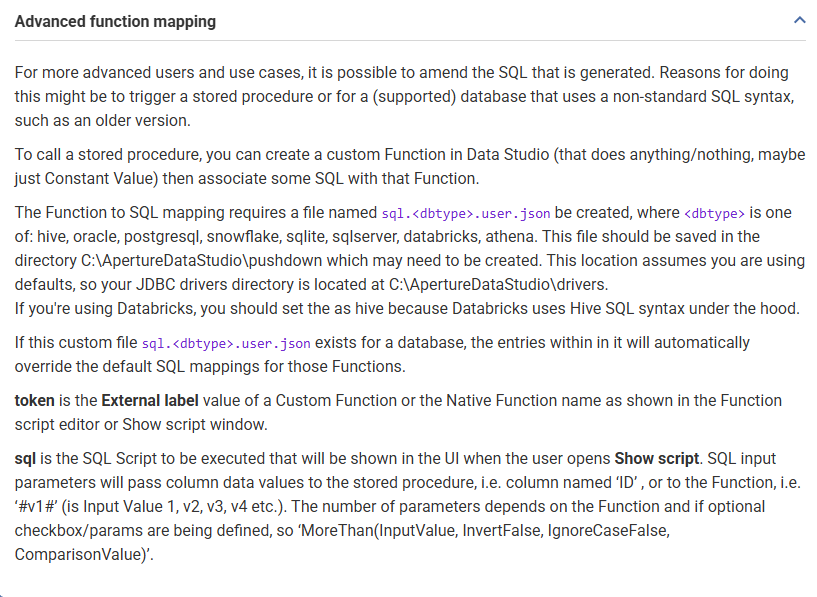Click the first sql.<dbtype>.user.json code snippet

point(466,214)
